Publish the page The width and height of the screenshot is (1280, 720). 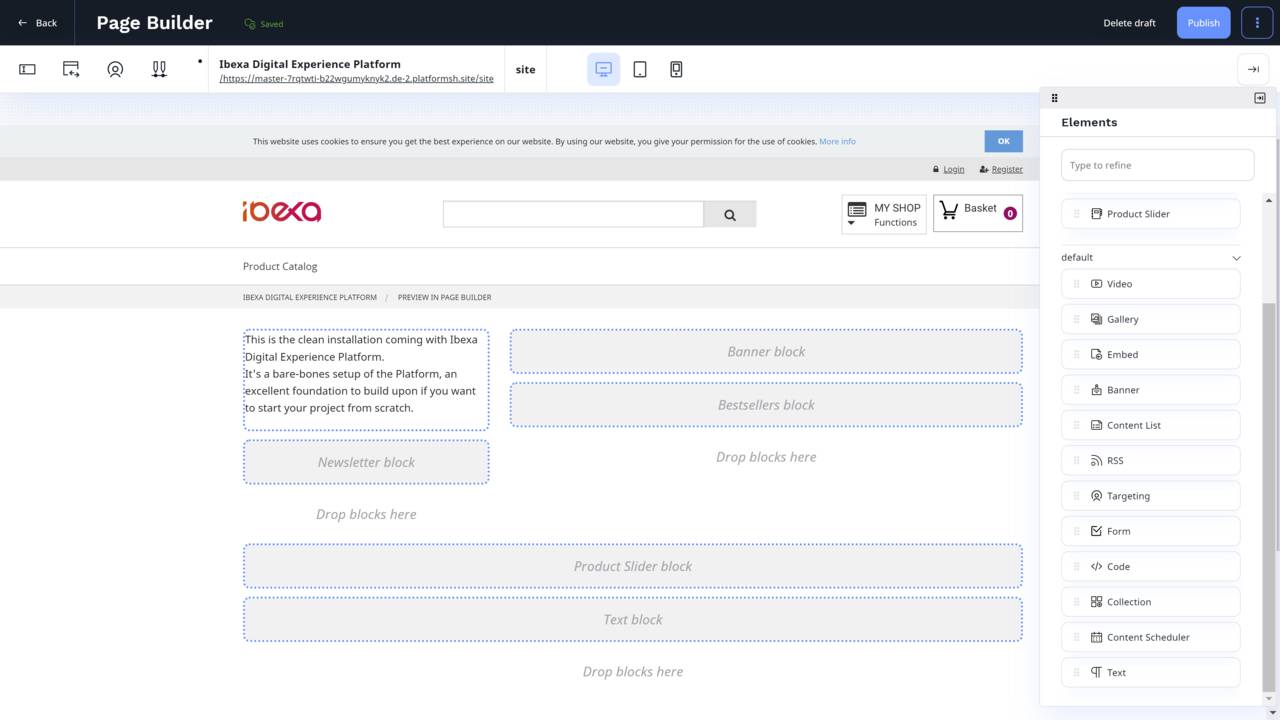tap(1203, 23)
